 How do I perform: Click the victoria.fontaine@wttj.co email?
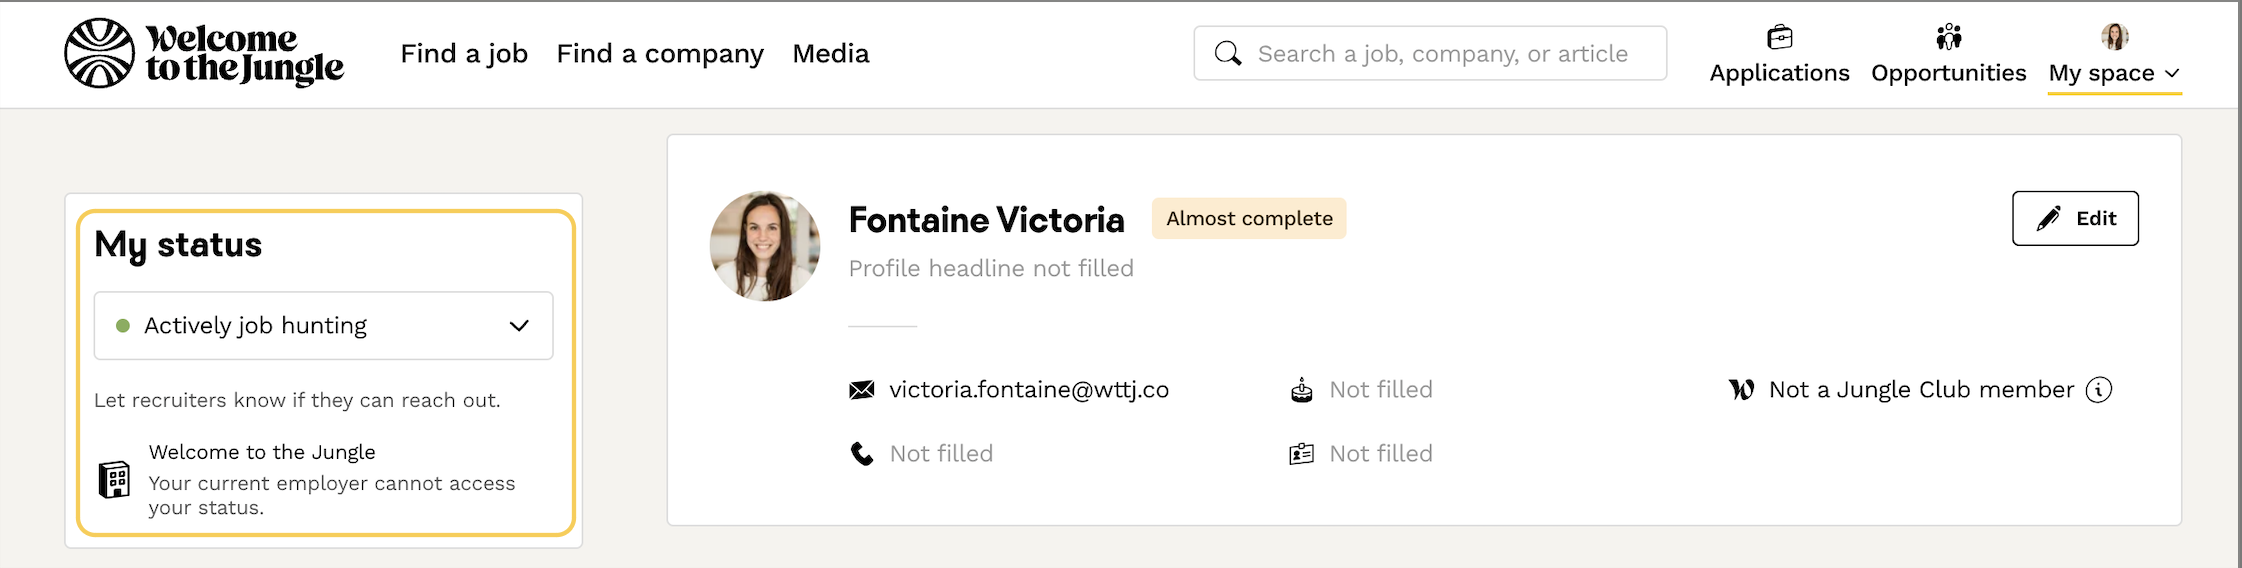click(1028, 390)
